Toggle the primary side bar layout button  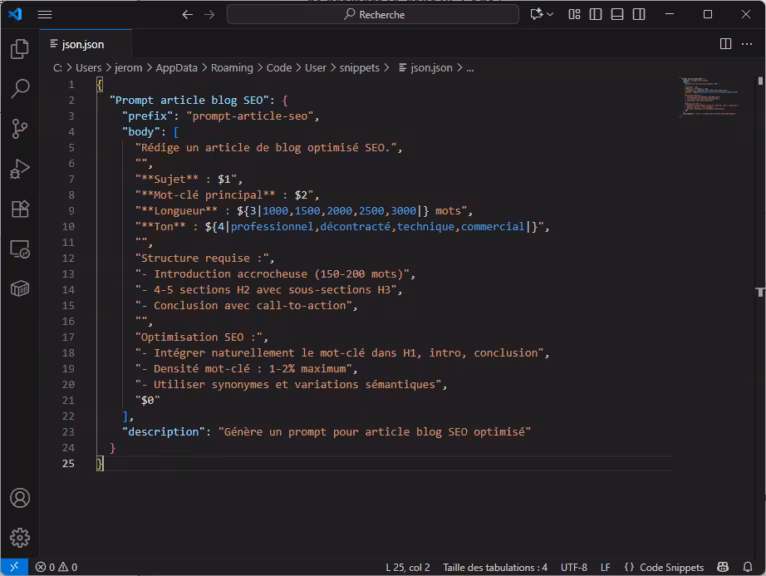point(595,14)
